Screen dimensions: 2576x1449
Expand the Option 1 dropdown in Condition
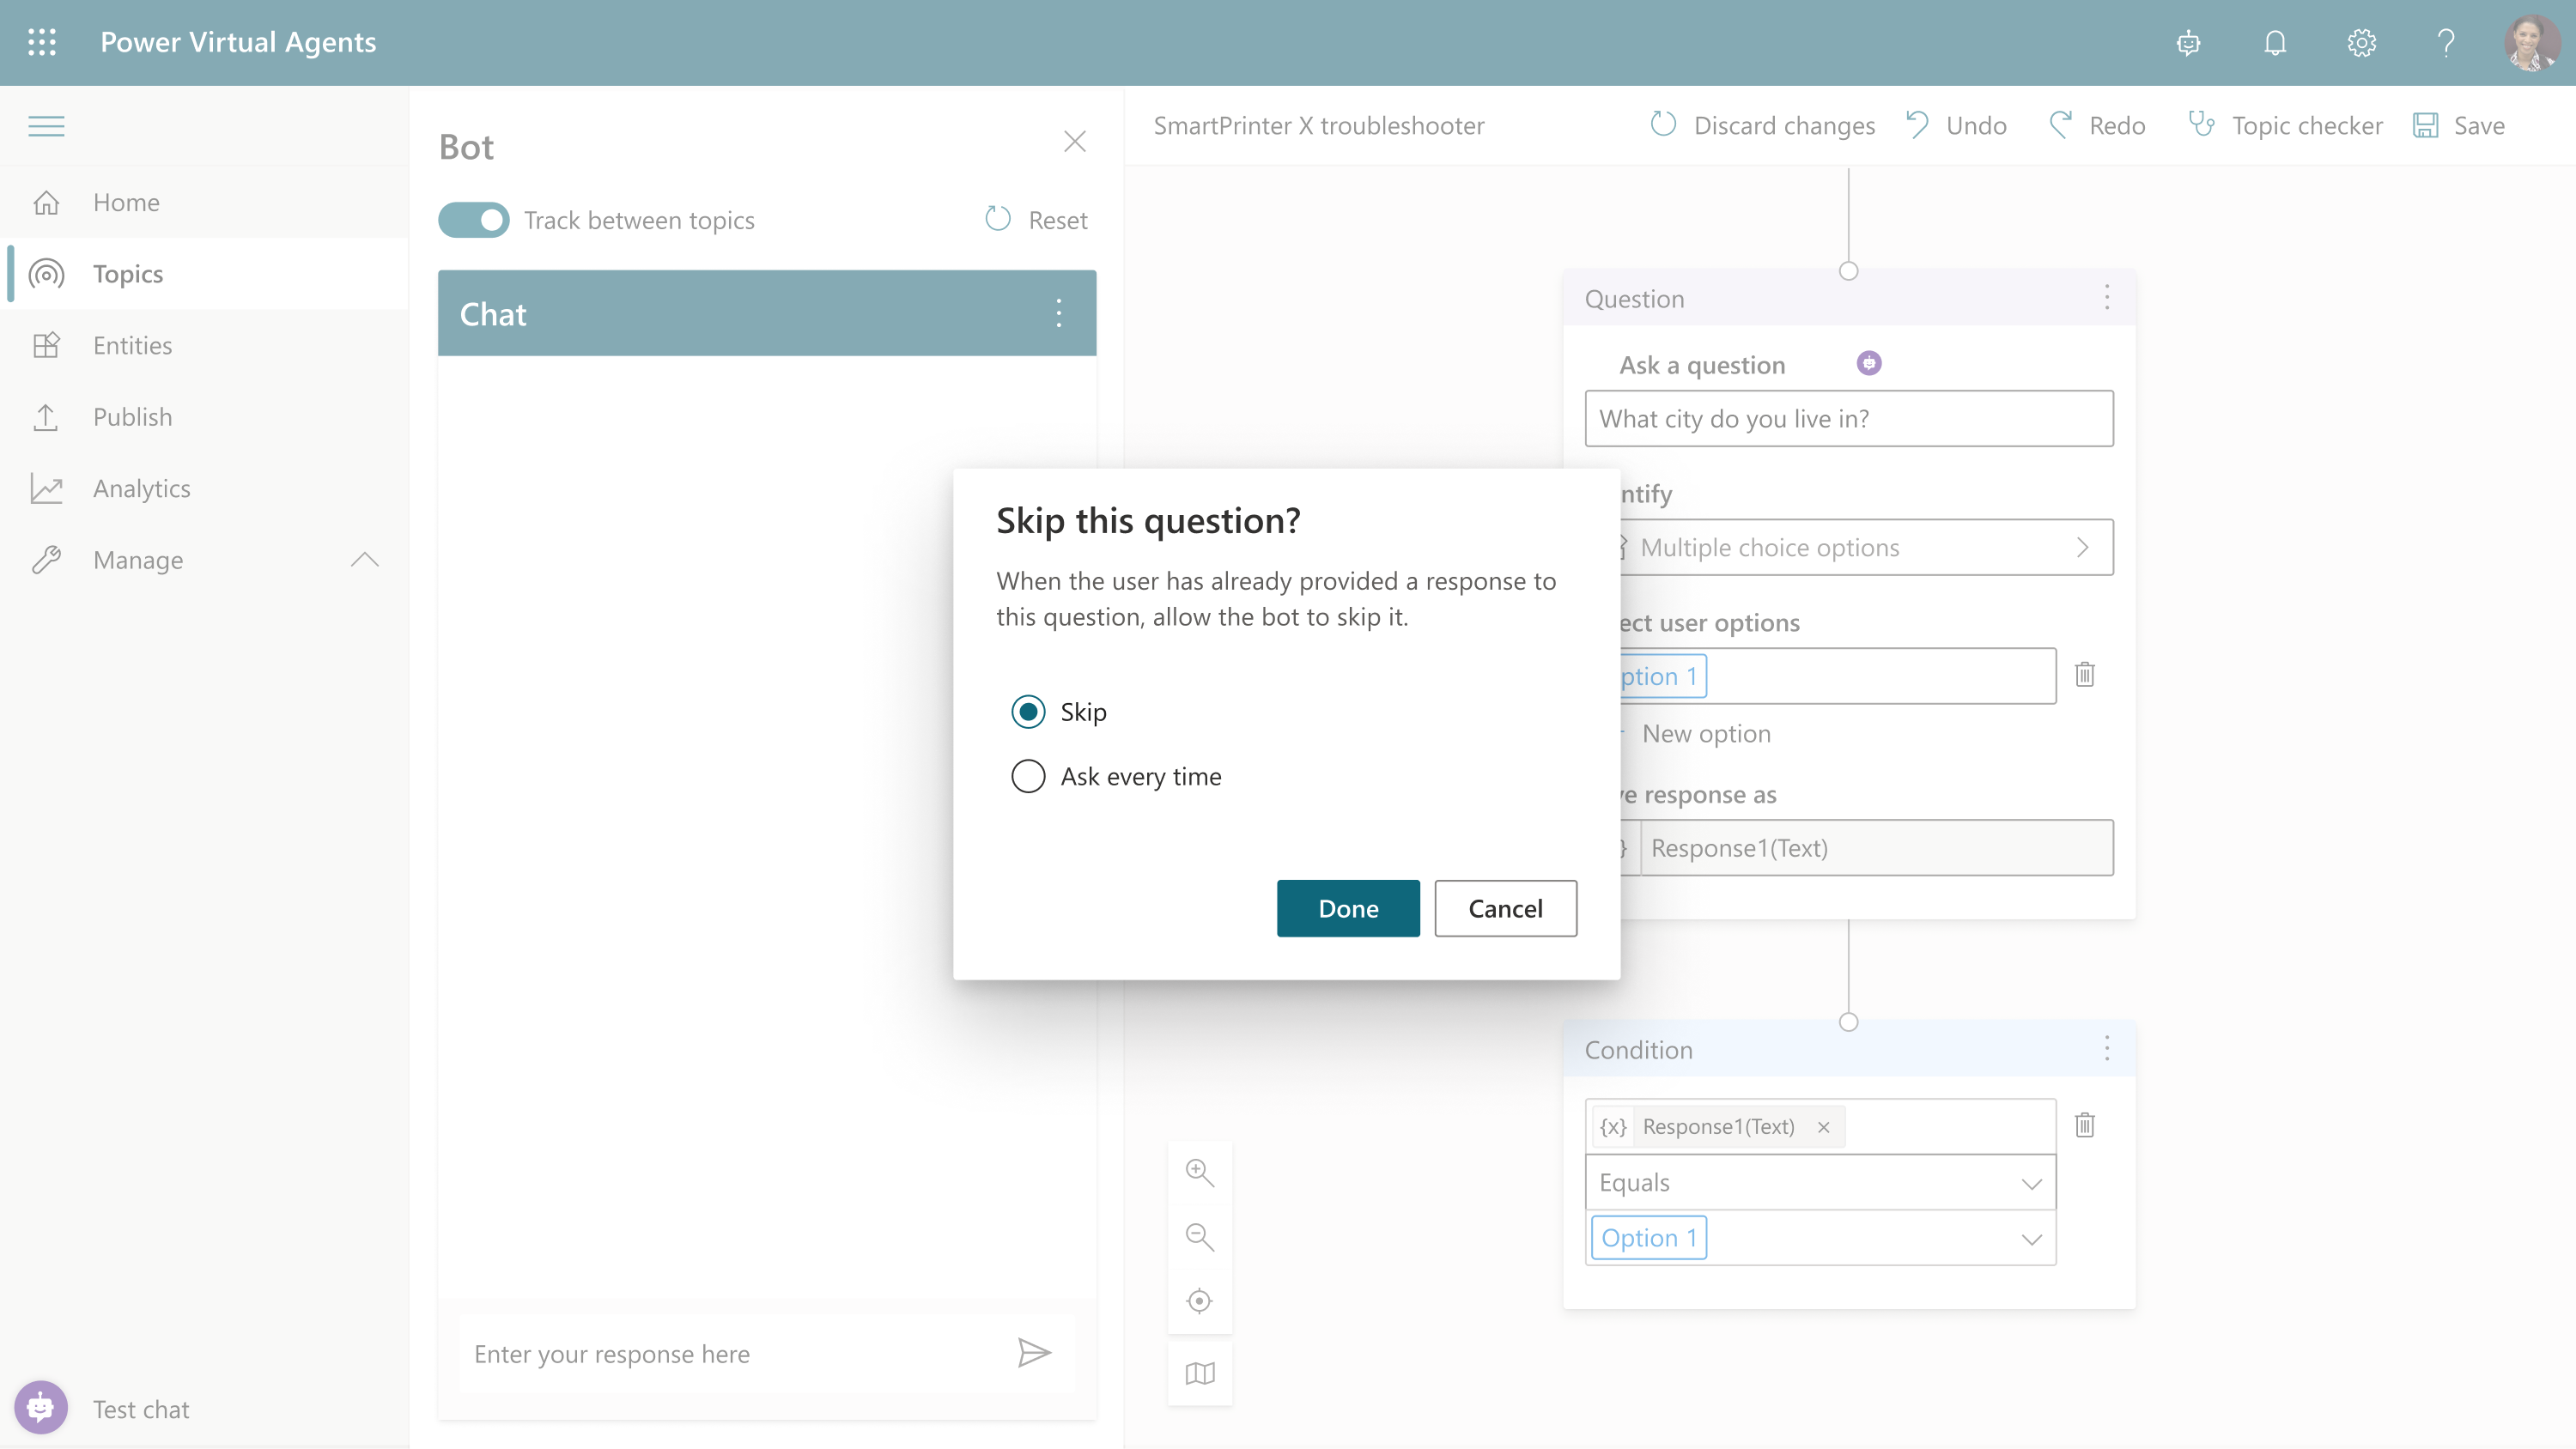pos(2031,1238)
